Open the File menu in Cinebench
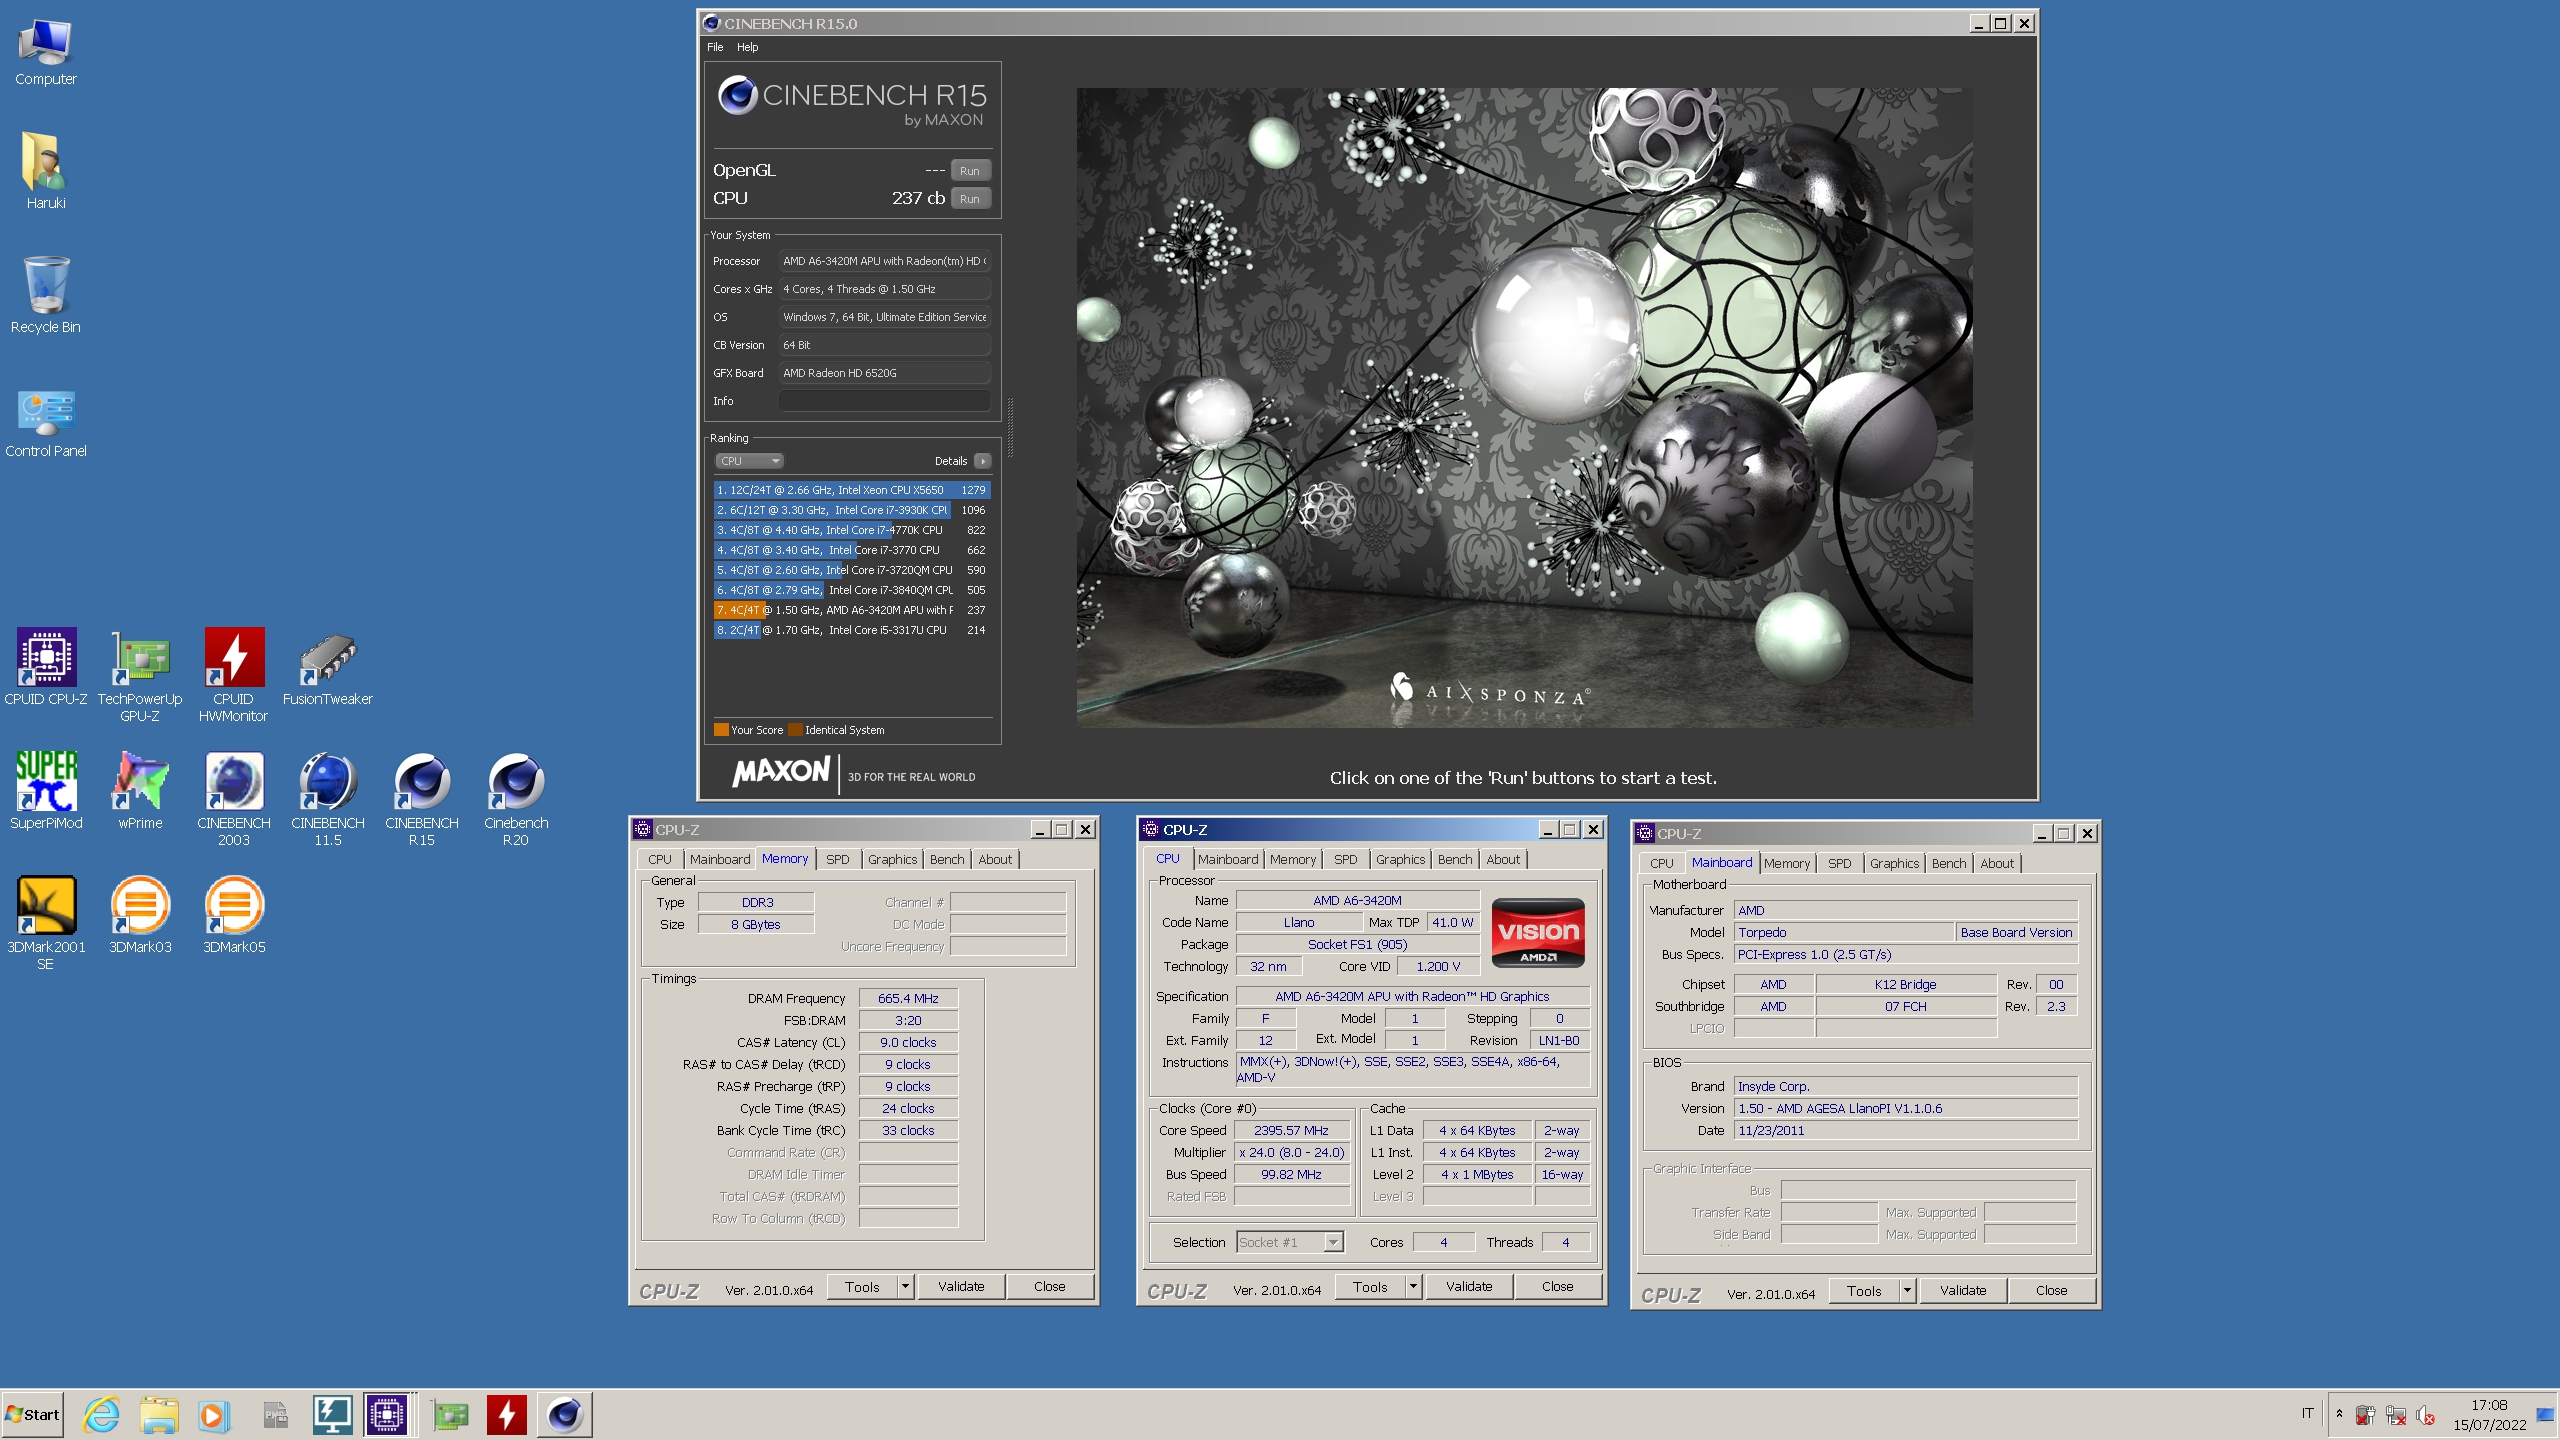The width and height of the screenshot is (2560, 1440). tap(715, 47)
